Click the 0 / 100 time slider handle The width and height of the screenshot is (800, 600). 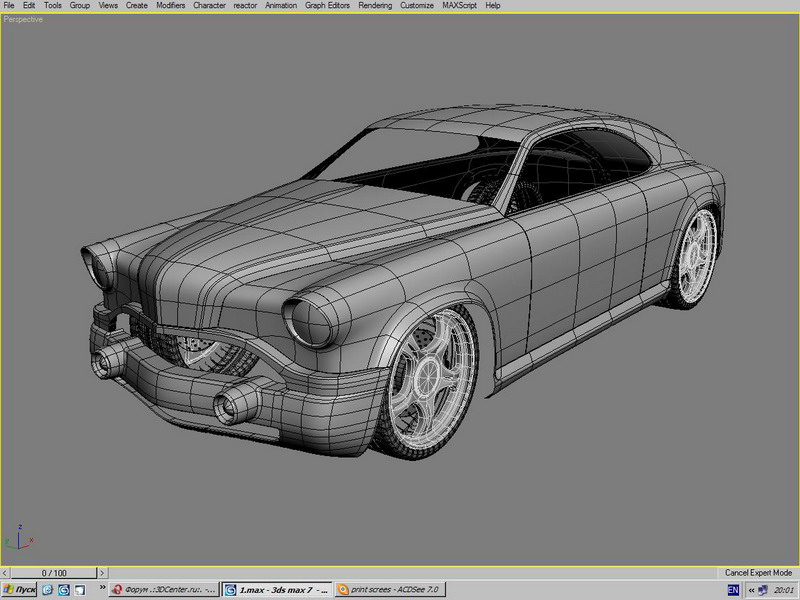point(54,573)
